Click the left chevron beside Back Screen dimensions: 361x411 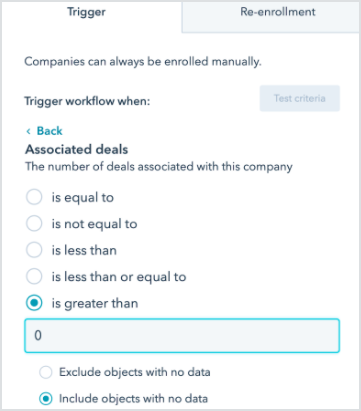pos(28,131)
